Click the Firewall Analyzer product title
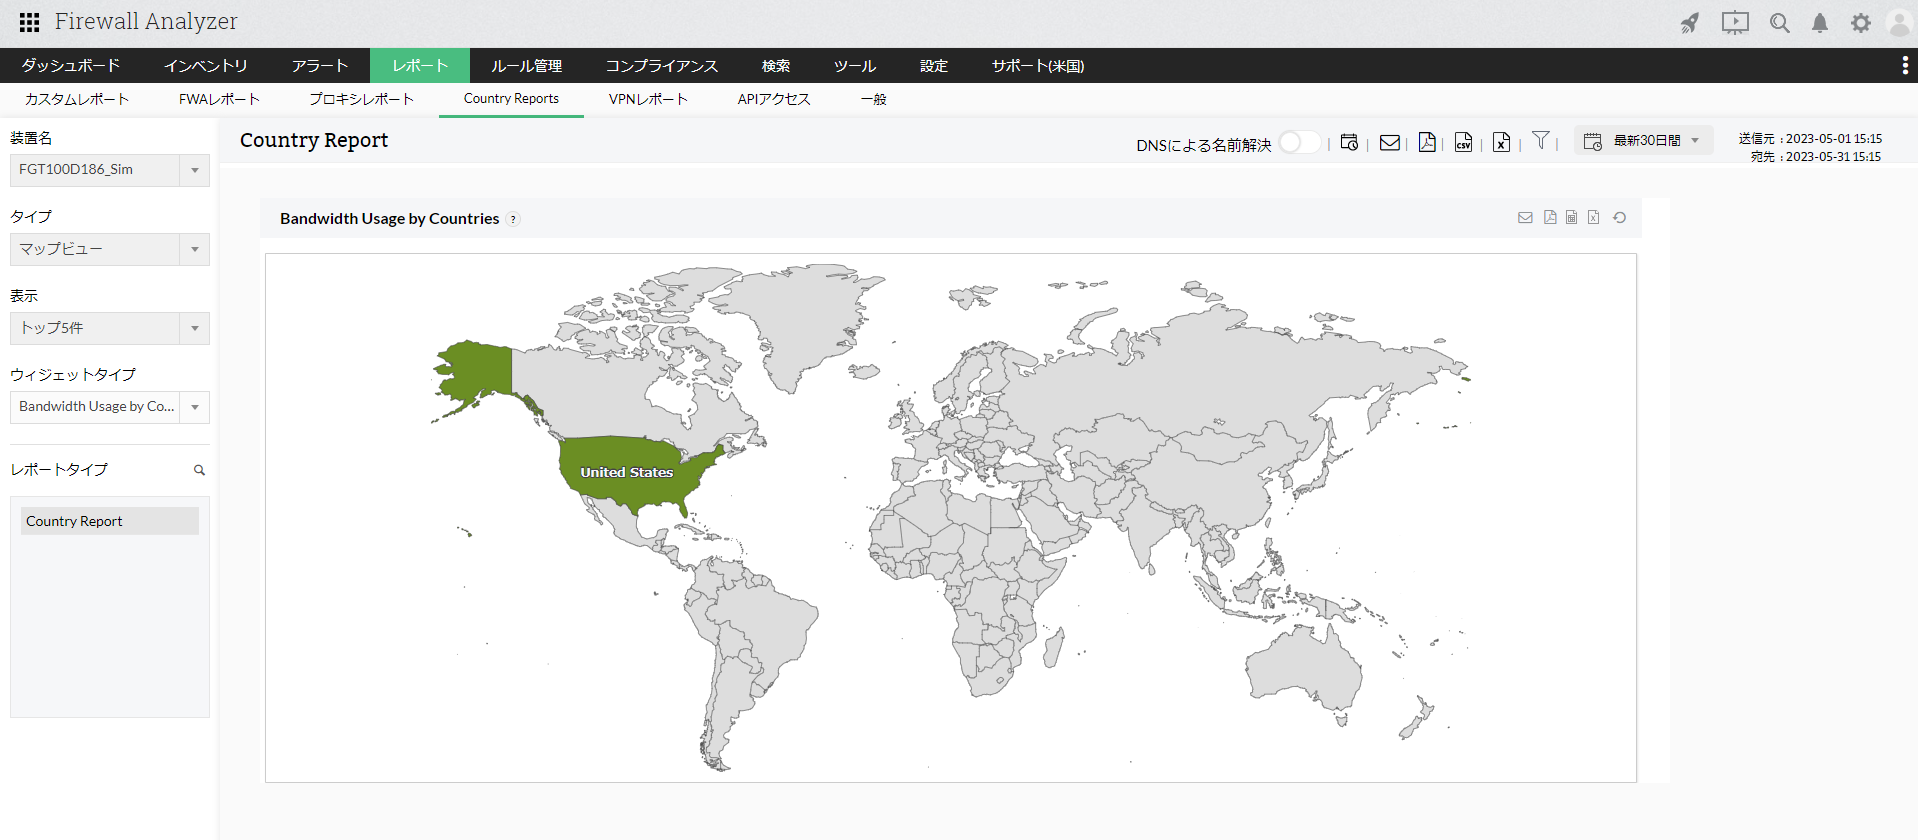 tap(146, 21)
